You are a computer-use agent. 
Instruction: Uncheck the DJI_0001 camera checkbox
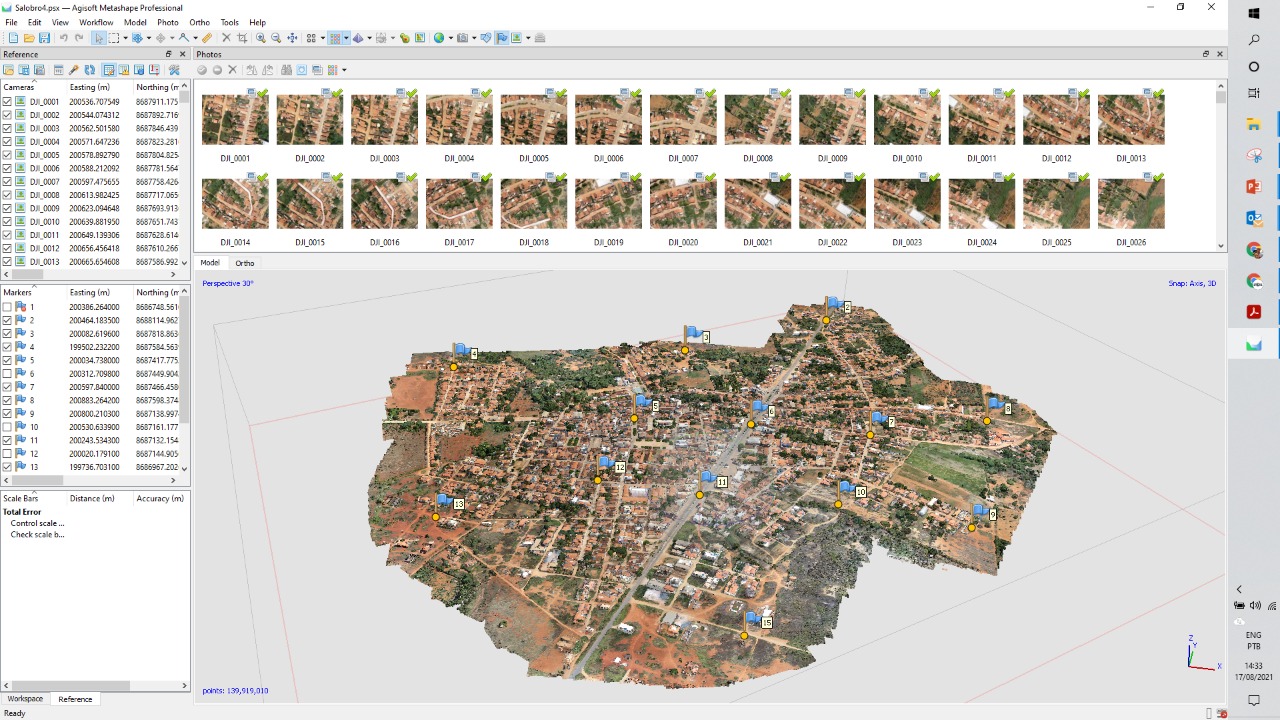point(8,101)
